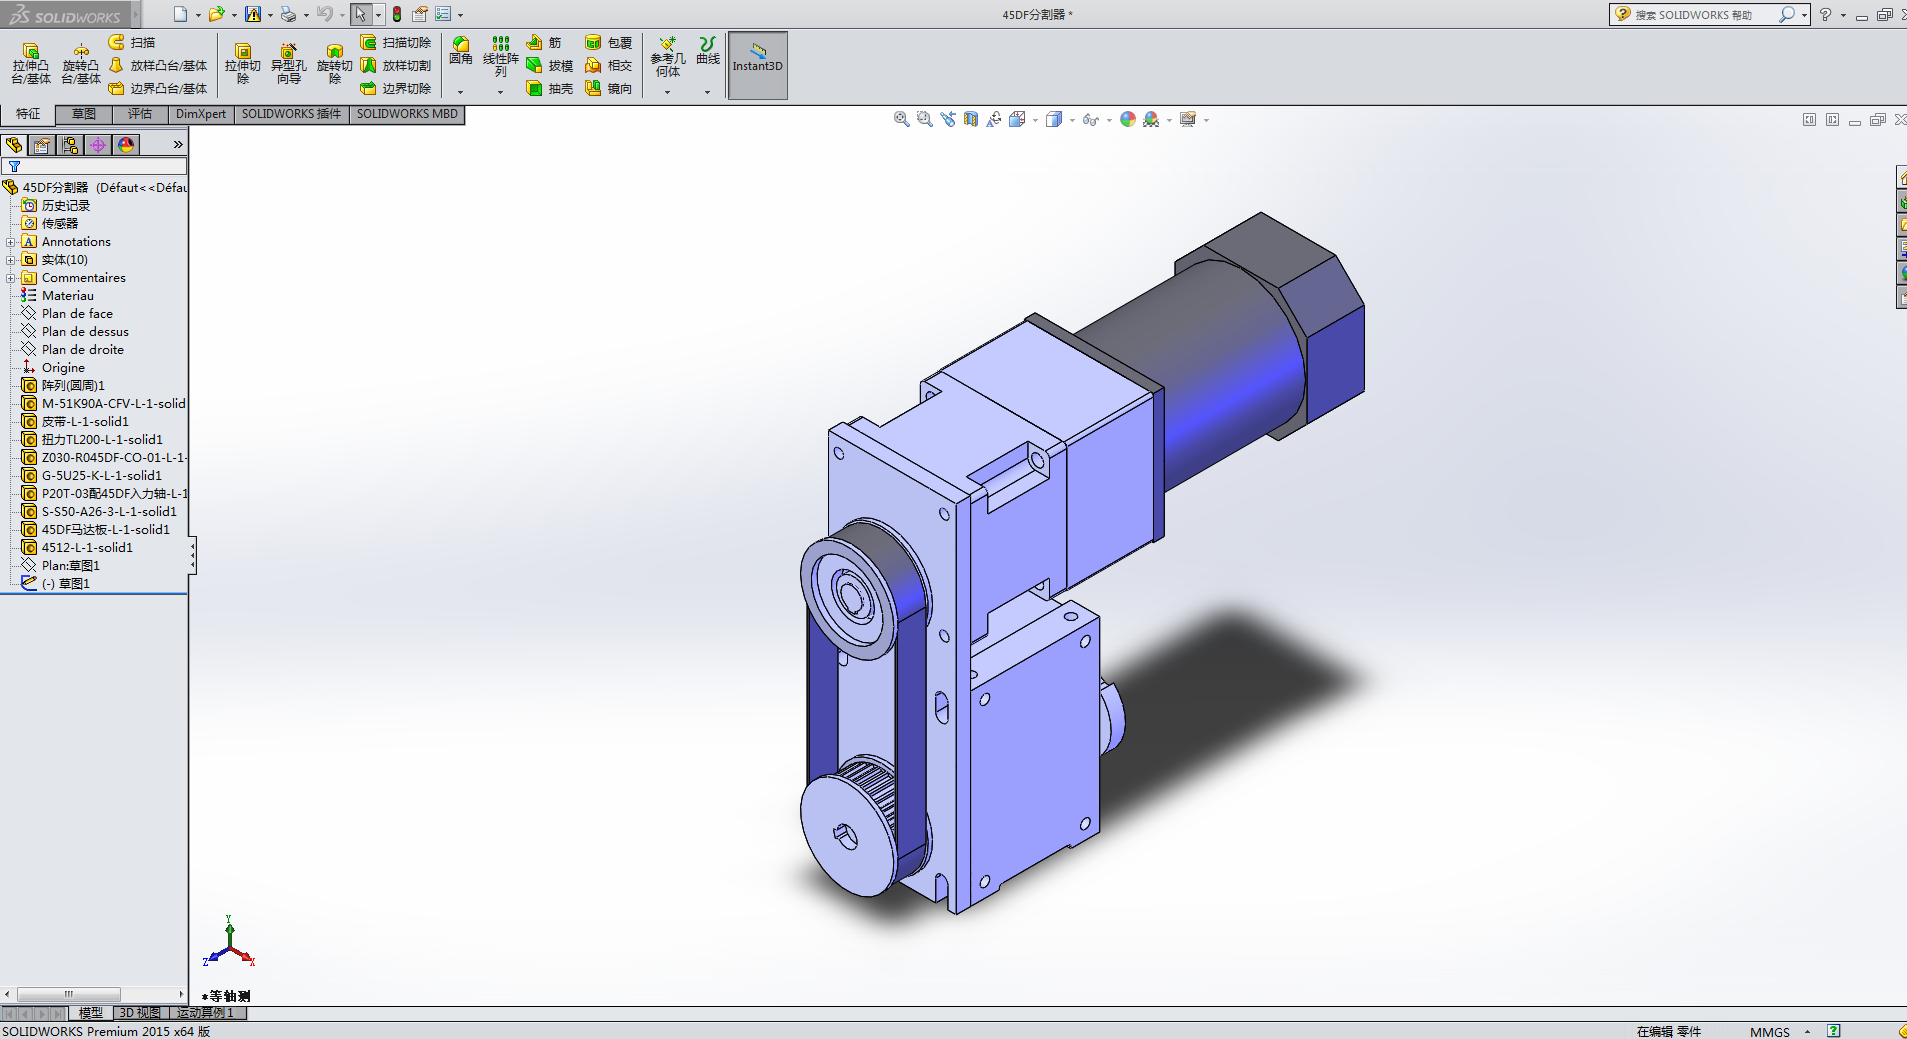Switch to the 3D 视图 bottom tab
This screenshot has width=1907, height=1039.
click(x=140, y=1013)
